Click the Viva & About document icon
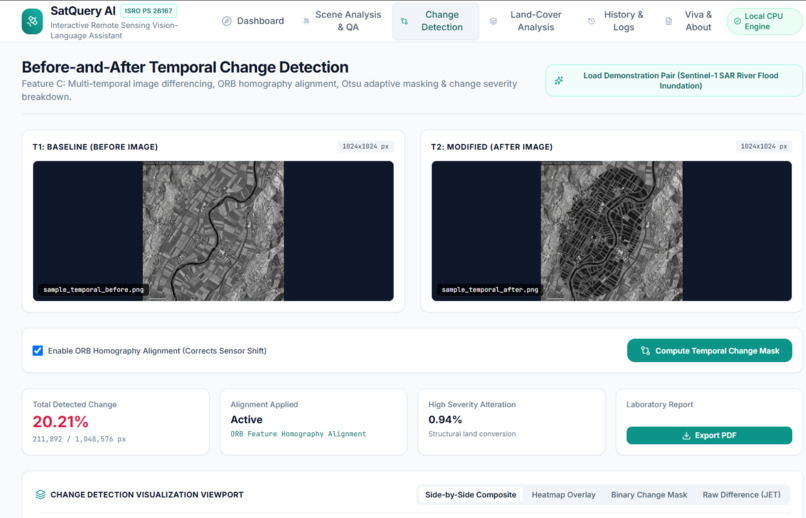 coord(669,21)
